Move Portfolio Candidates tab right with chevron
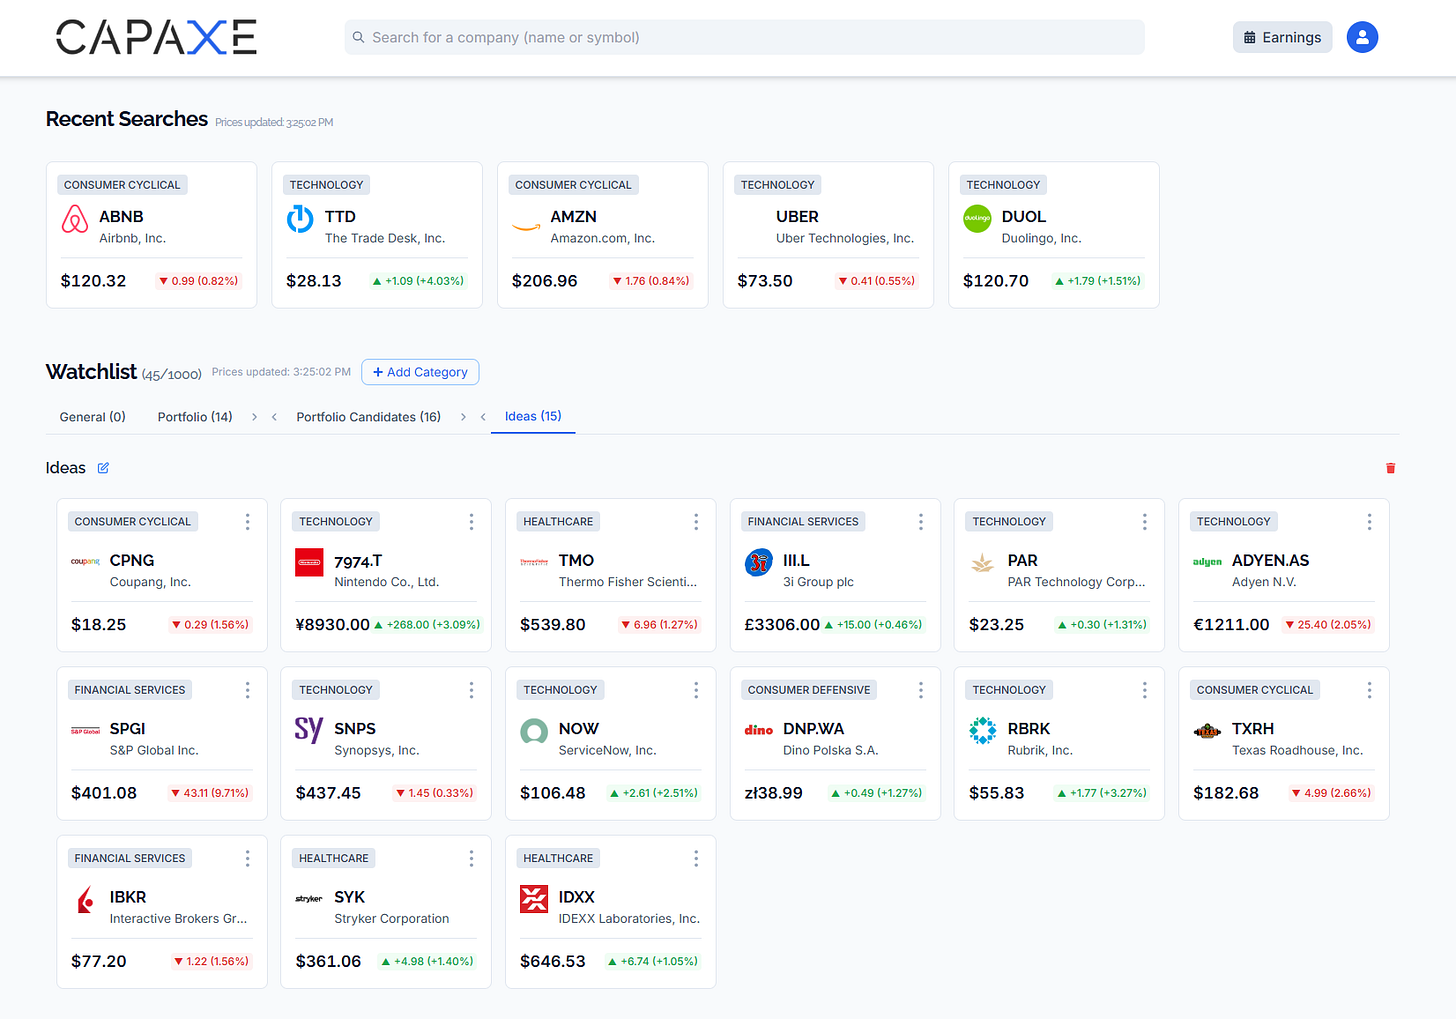Screen dimensions: 1456x1019 [463, 417]
